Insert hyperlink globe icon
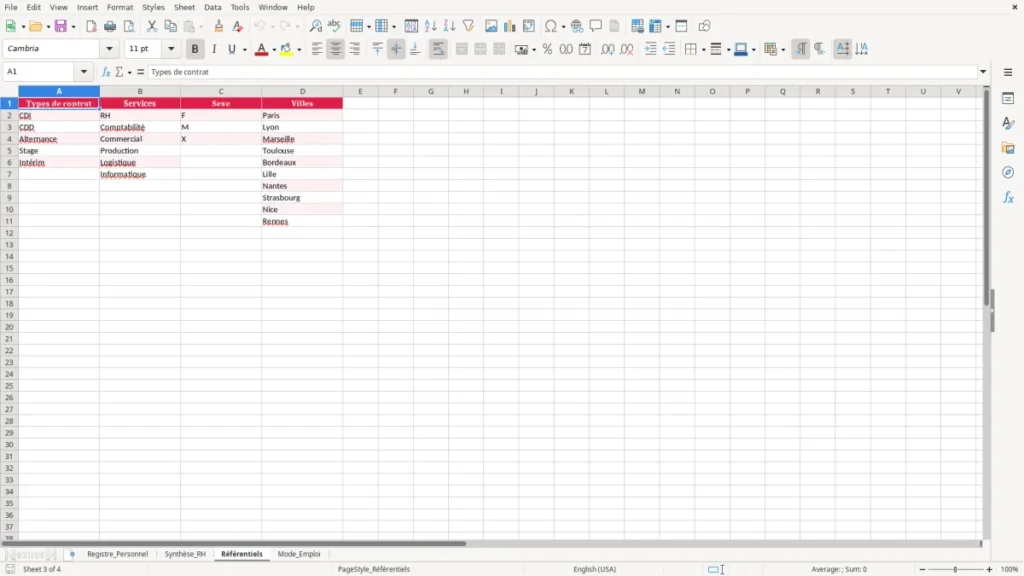 pos(577,26)
